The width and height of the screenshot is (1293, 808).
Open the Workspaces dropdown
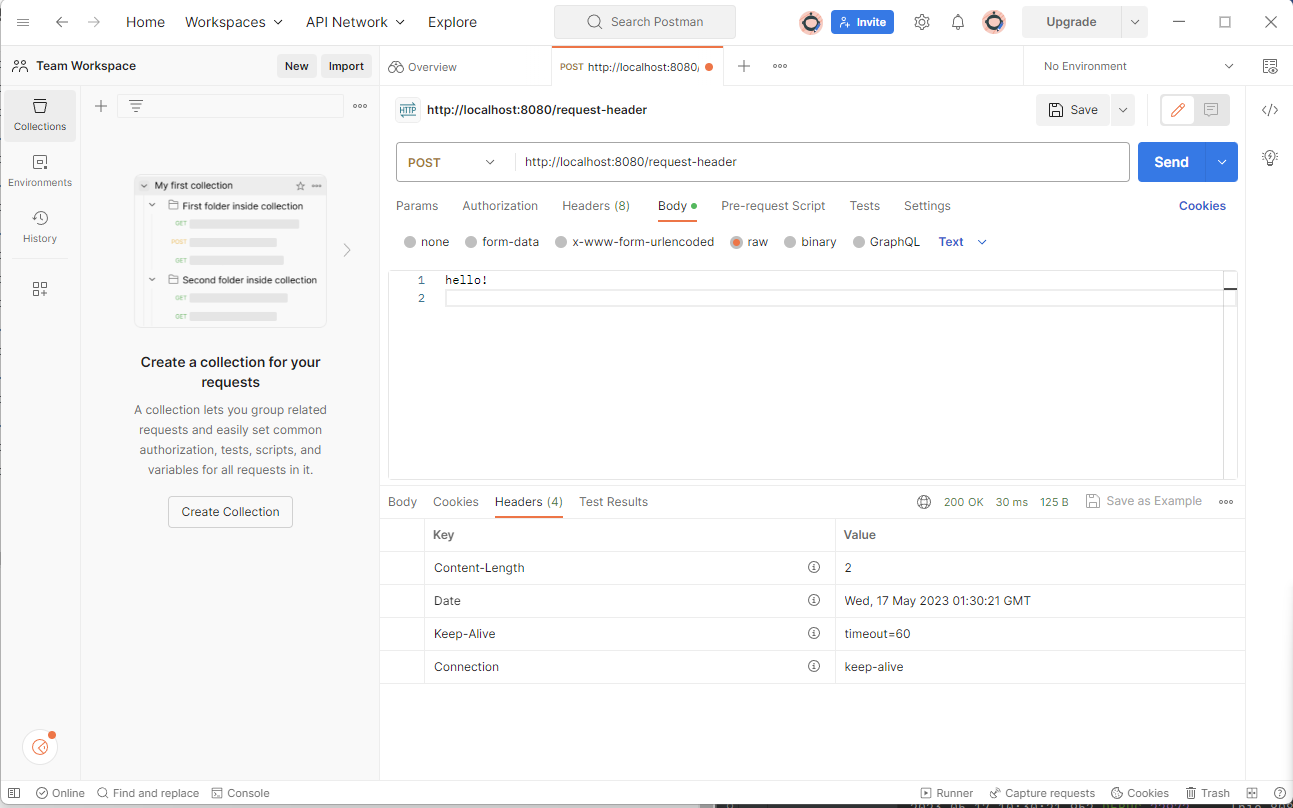click(x=234, y=22)
